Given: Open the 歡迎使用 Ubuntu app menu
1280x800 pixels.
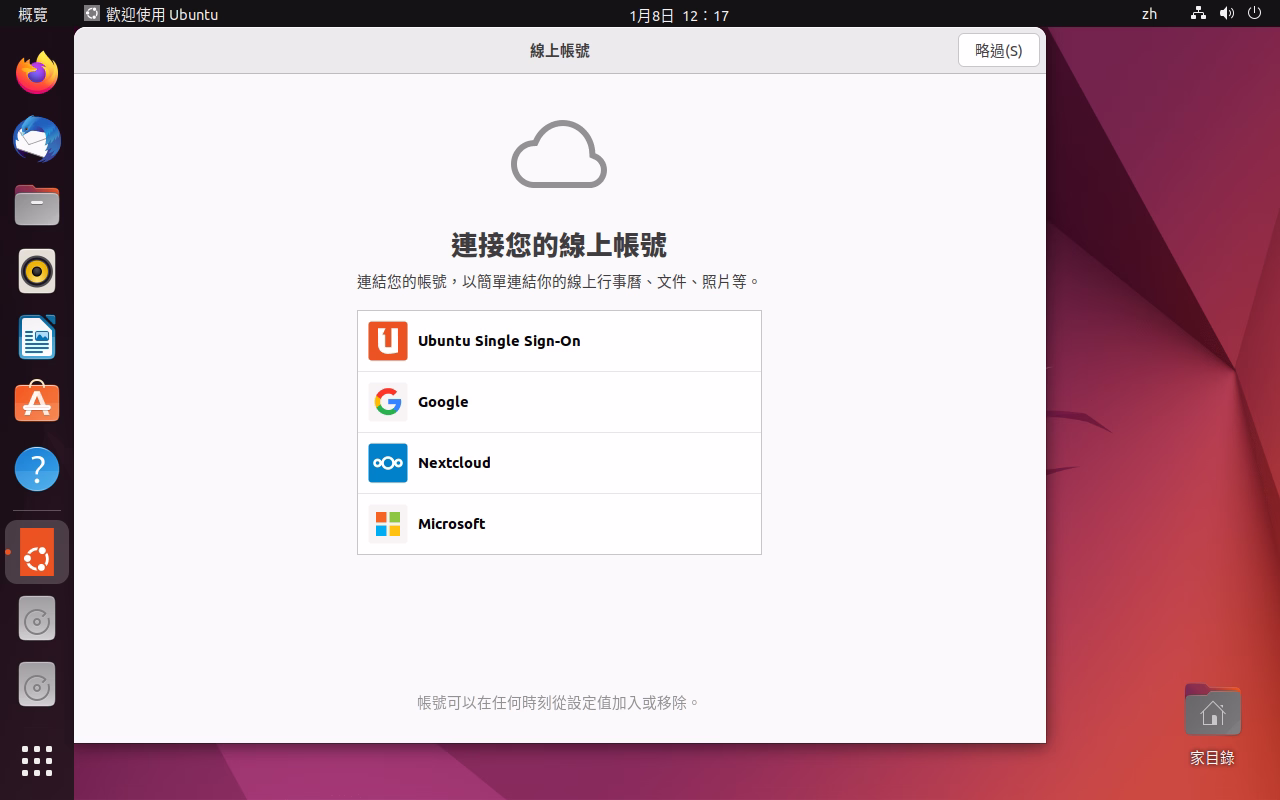Looking at the screenshot, I should point(151,14).
